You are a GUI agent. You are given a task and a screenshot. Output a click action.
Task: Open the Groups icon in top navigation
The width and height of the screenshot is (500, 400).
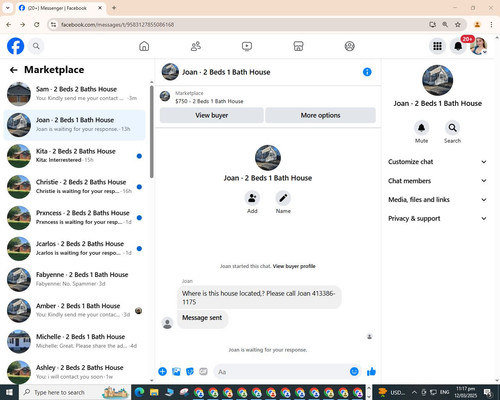pos(349,46)
